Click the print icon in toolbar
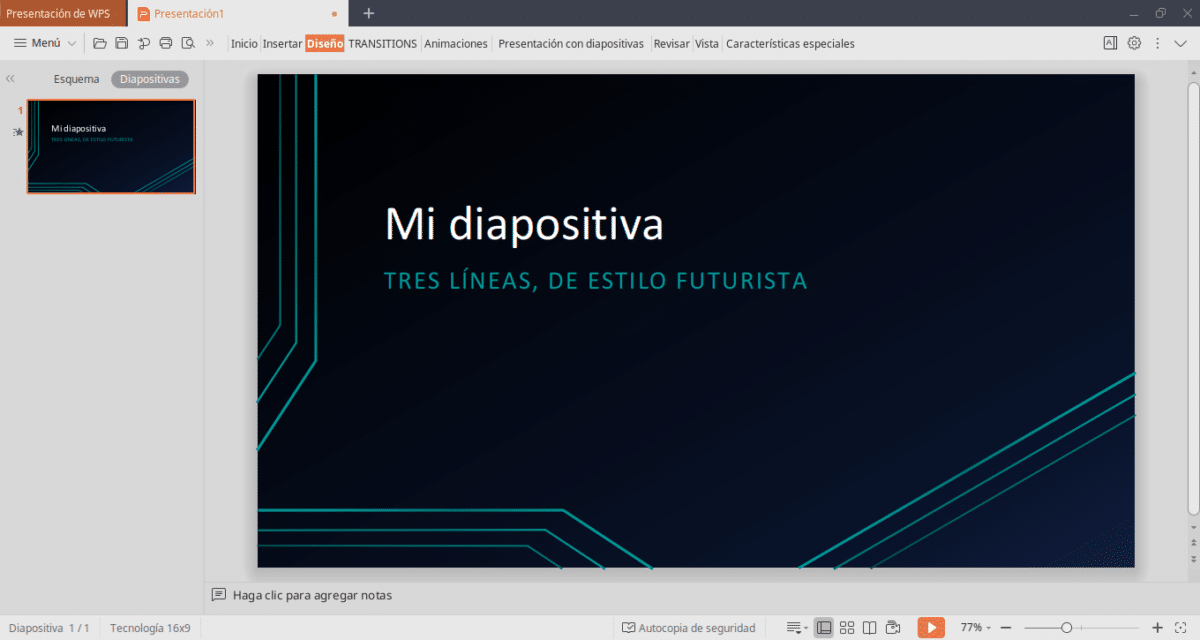The width and height of the screenshot is (1200, 640). tap(166, 43)
